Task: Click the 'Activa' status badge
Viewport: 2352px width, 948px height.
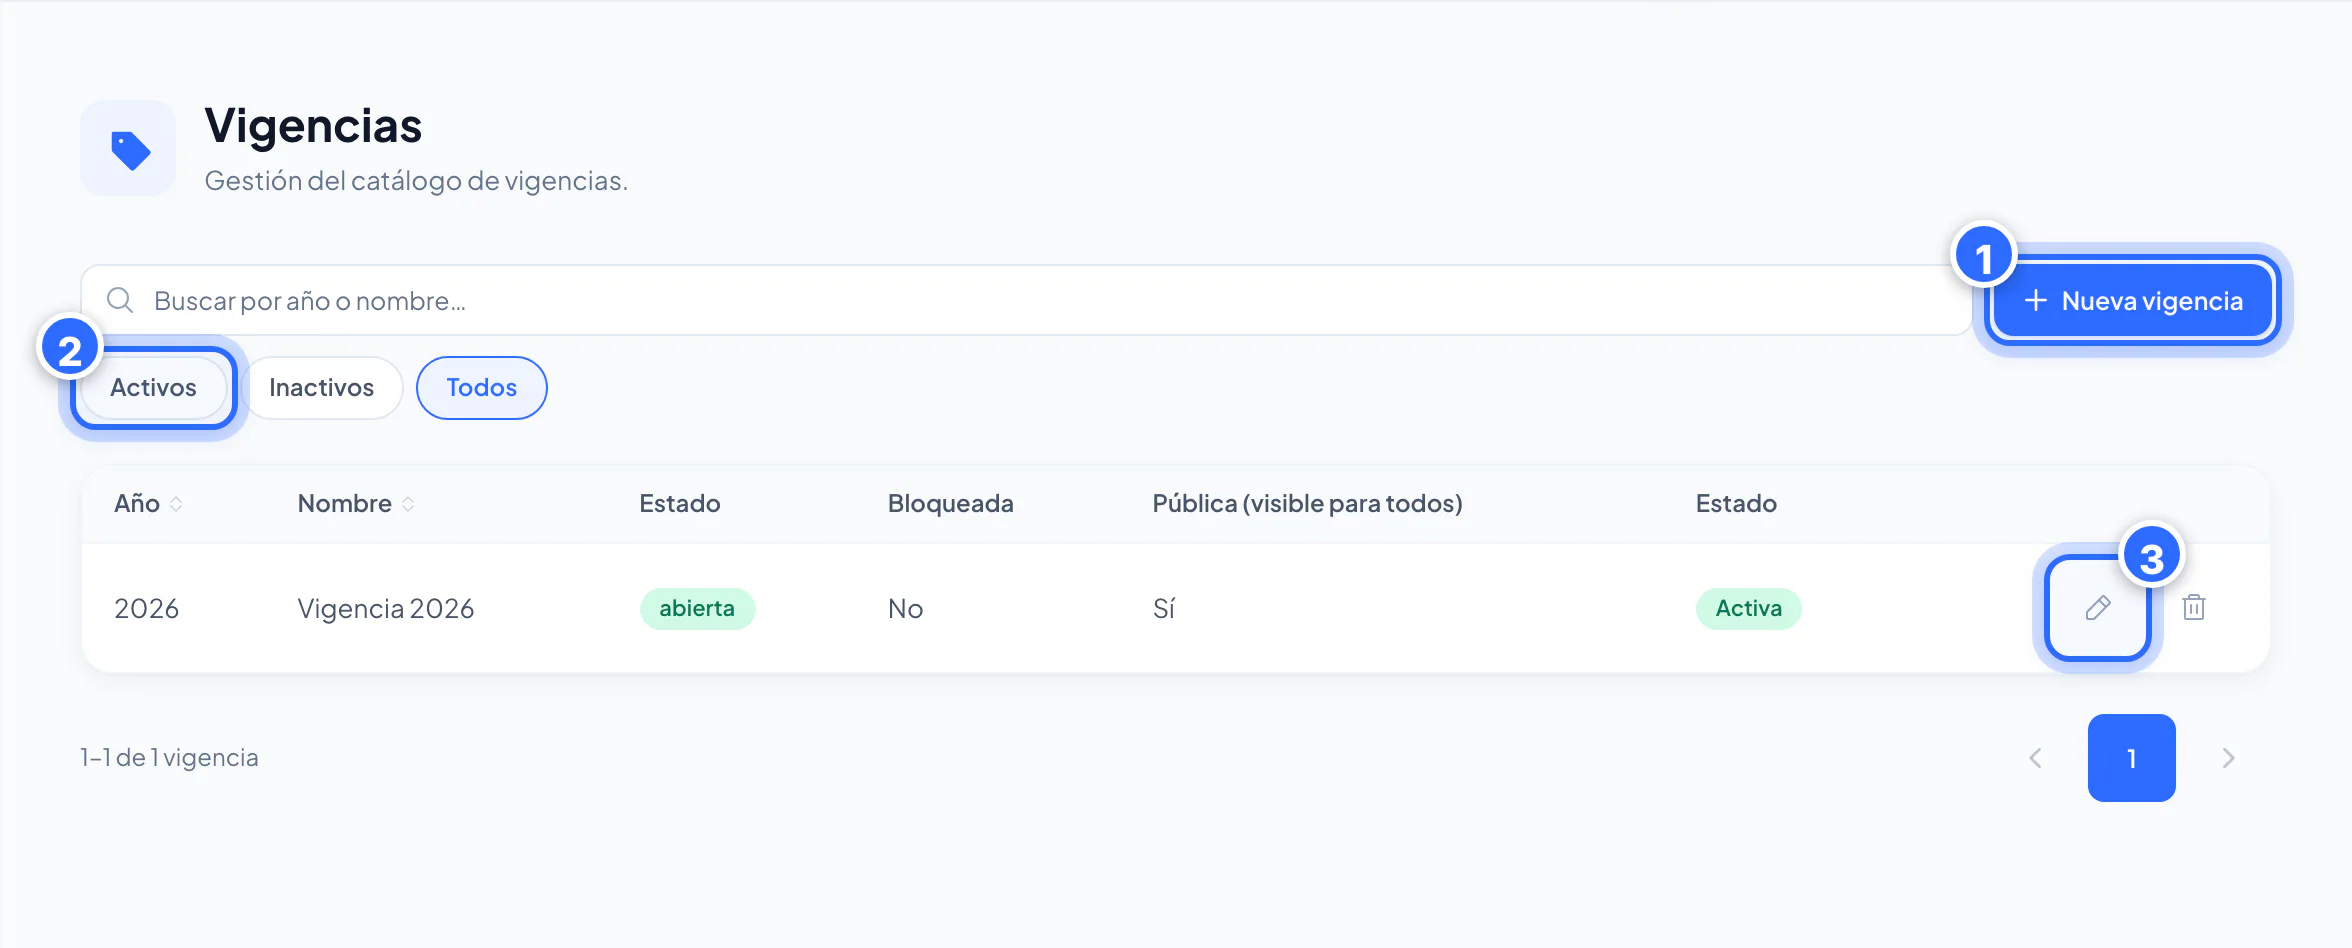Action: pyautogui.click(x=1749, y=608)
